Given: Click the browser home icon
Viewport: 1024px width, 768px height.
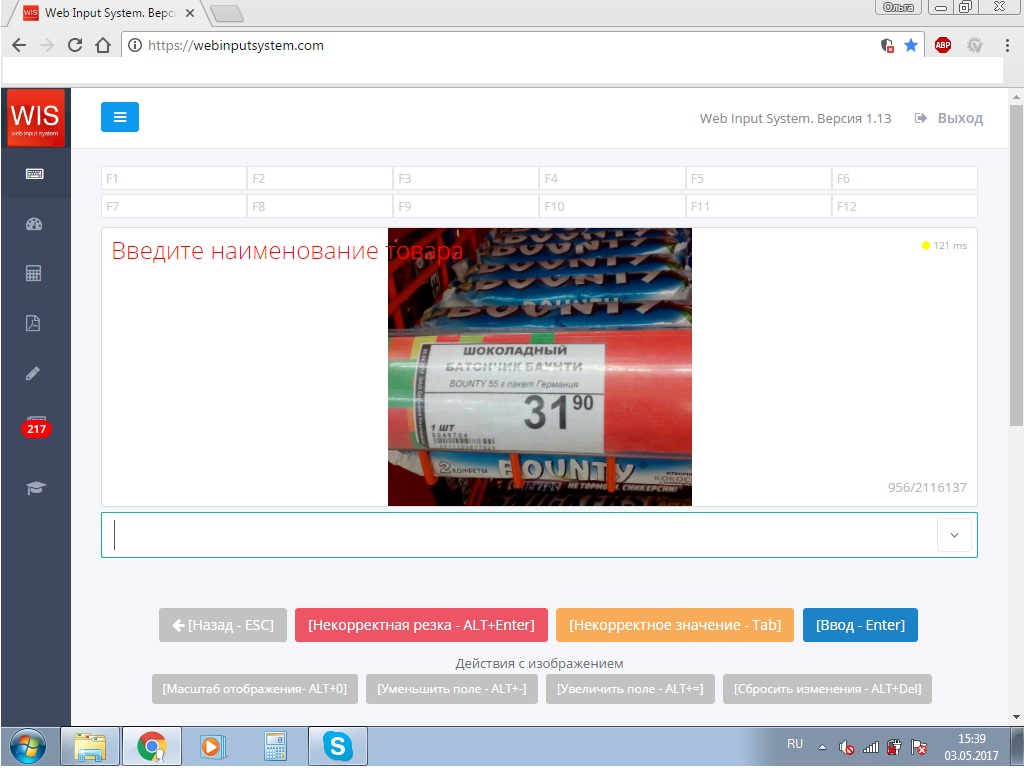Looking at the screenshot, I should coord(103,45).
